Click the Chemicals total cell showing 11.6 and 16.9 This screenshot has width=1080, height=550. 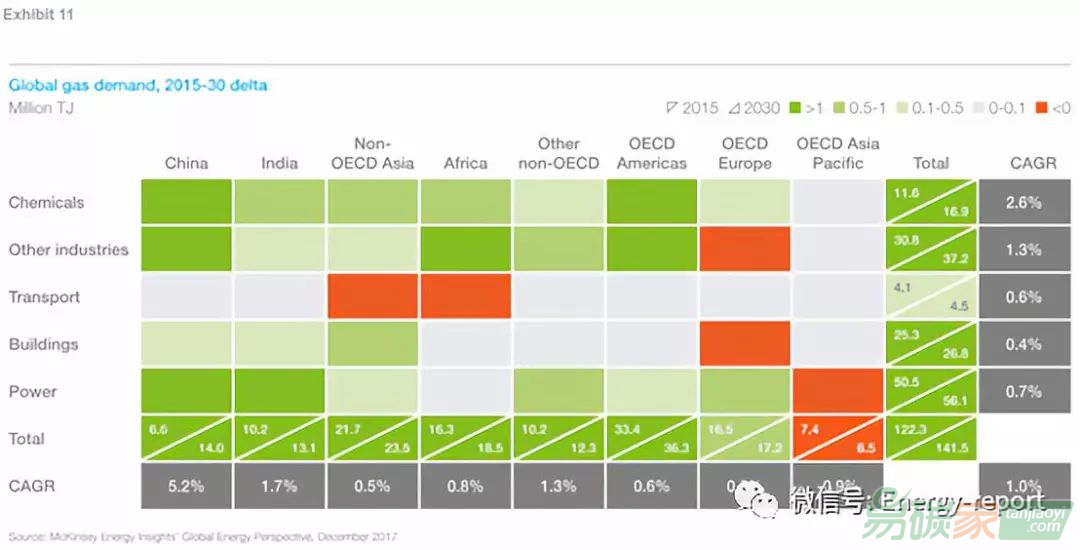click(x=931, y=202)
